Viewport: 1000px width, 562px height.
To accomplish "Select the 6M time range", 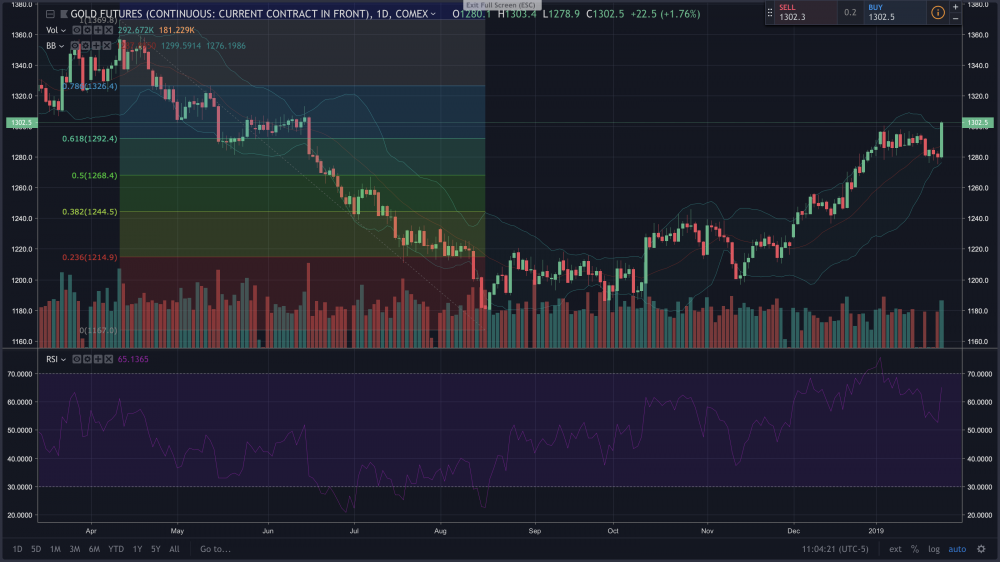I will (94, 549).
